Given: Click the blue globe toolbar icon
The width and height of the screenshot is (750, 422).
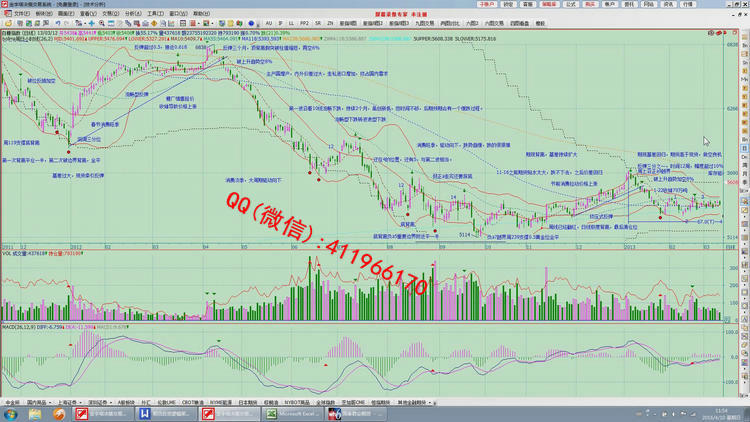Looking at the screenshot, I should (251, 23).
